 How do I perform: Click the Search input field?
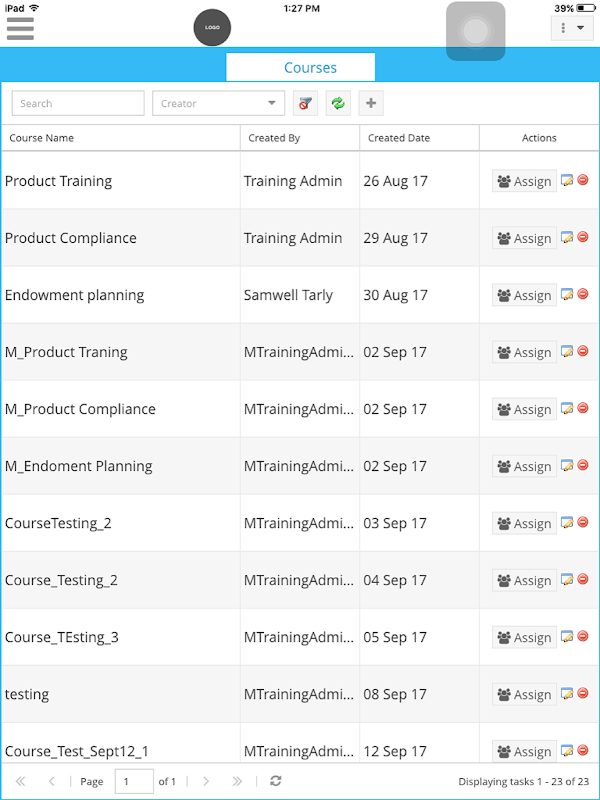tap(78, 103)
